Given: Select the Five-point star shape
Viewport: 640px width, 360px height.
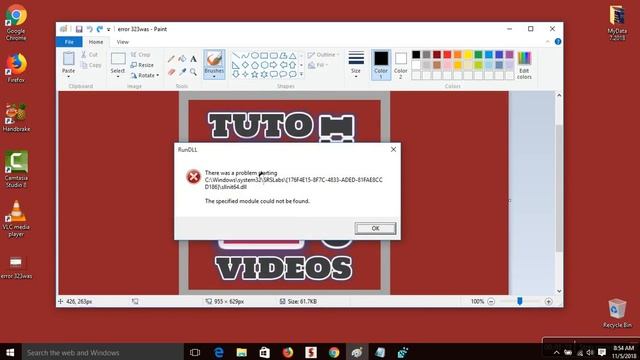Looking at the screenshot, I should click(x=255, y=74).
